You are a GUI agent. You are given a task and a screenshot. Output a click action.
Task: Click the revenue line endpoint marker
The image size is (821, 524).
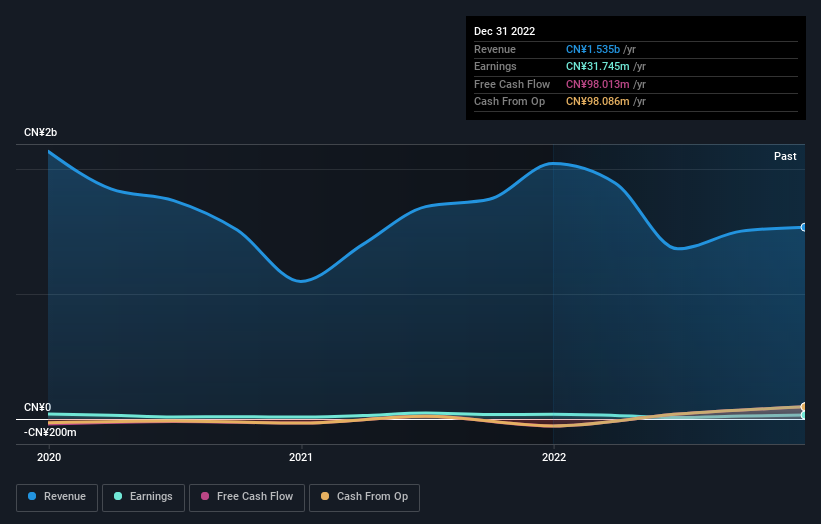(x=804, y=227)
